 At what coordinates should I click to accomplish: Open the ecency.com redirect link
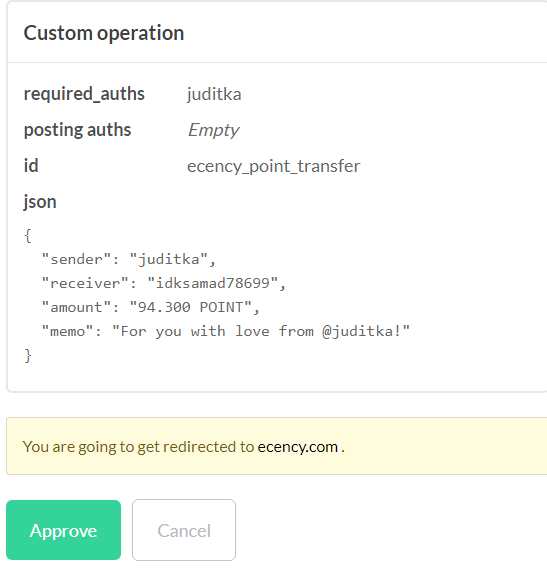tap(298, 447)
